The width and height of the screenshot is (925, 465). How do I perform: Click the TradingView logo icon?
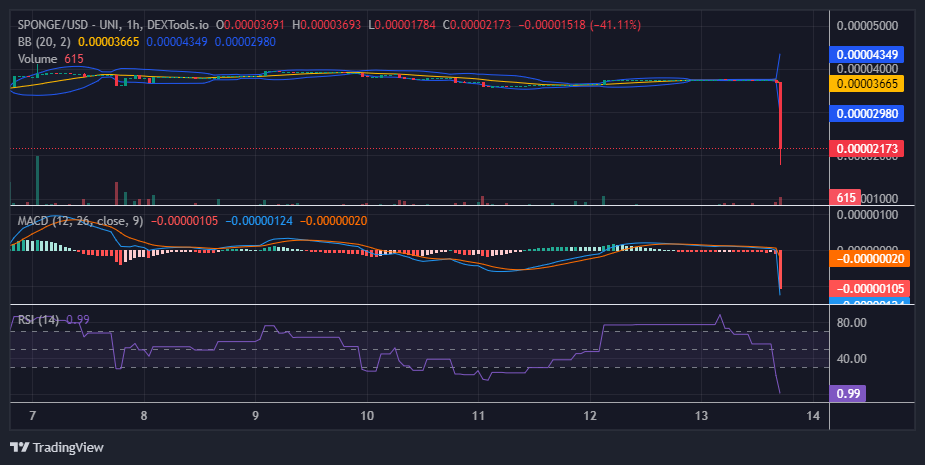pyautogui.click(x=19, y=447)
